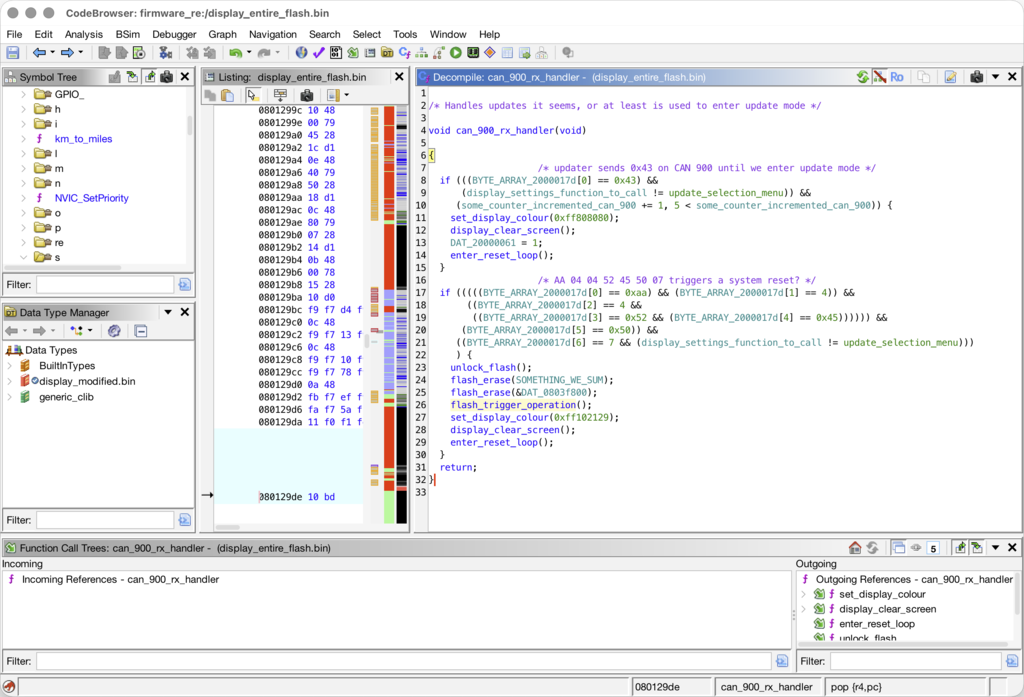Take a Listing snapshot with camera icon

pyautogui.click(x=306, y=95)
